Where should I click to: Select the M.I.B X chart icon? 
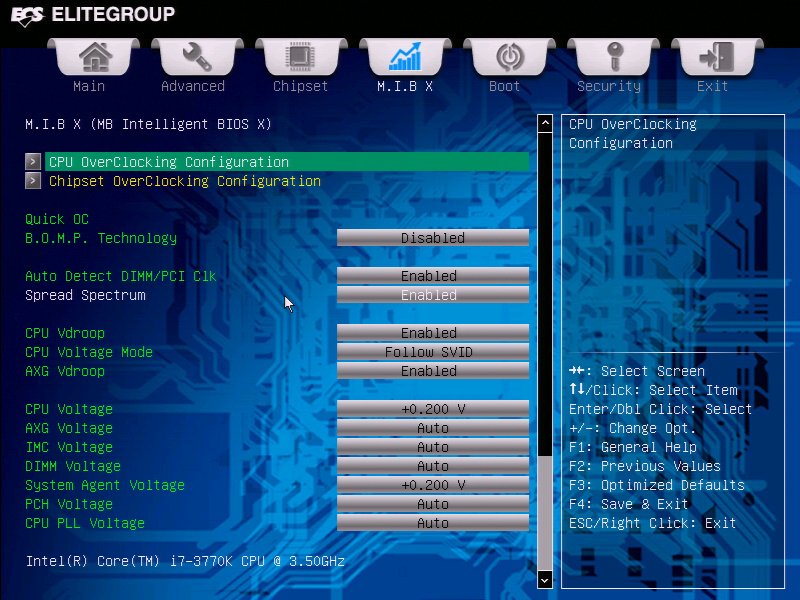tap(404, 58)
